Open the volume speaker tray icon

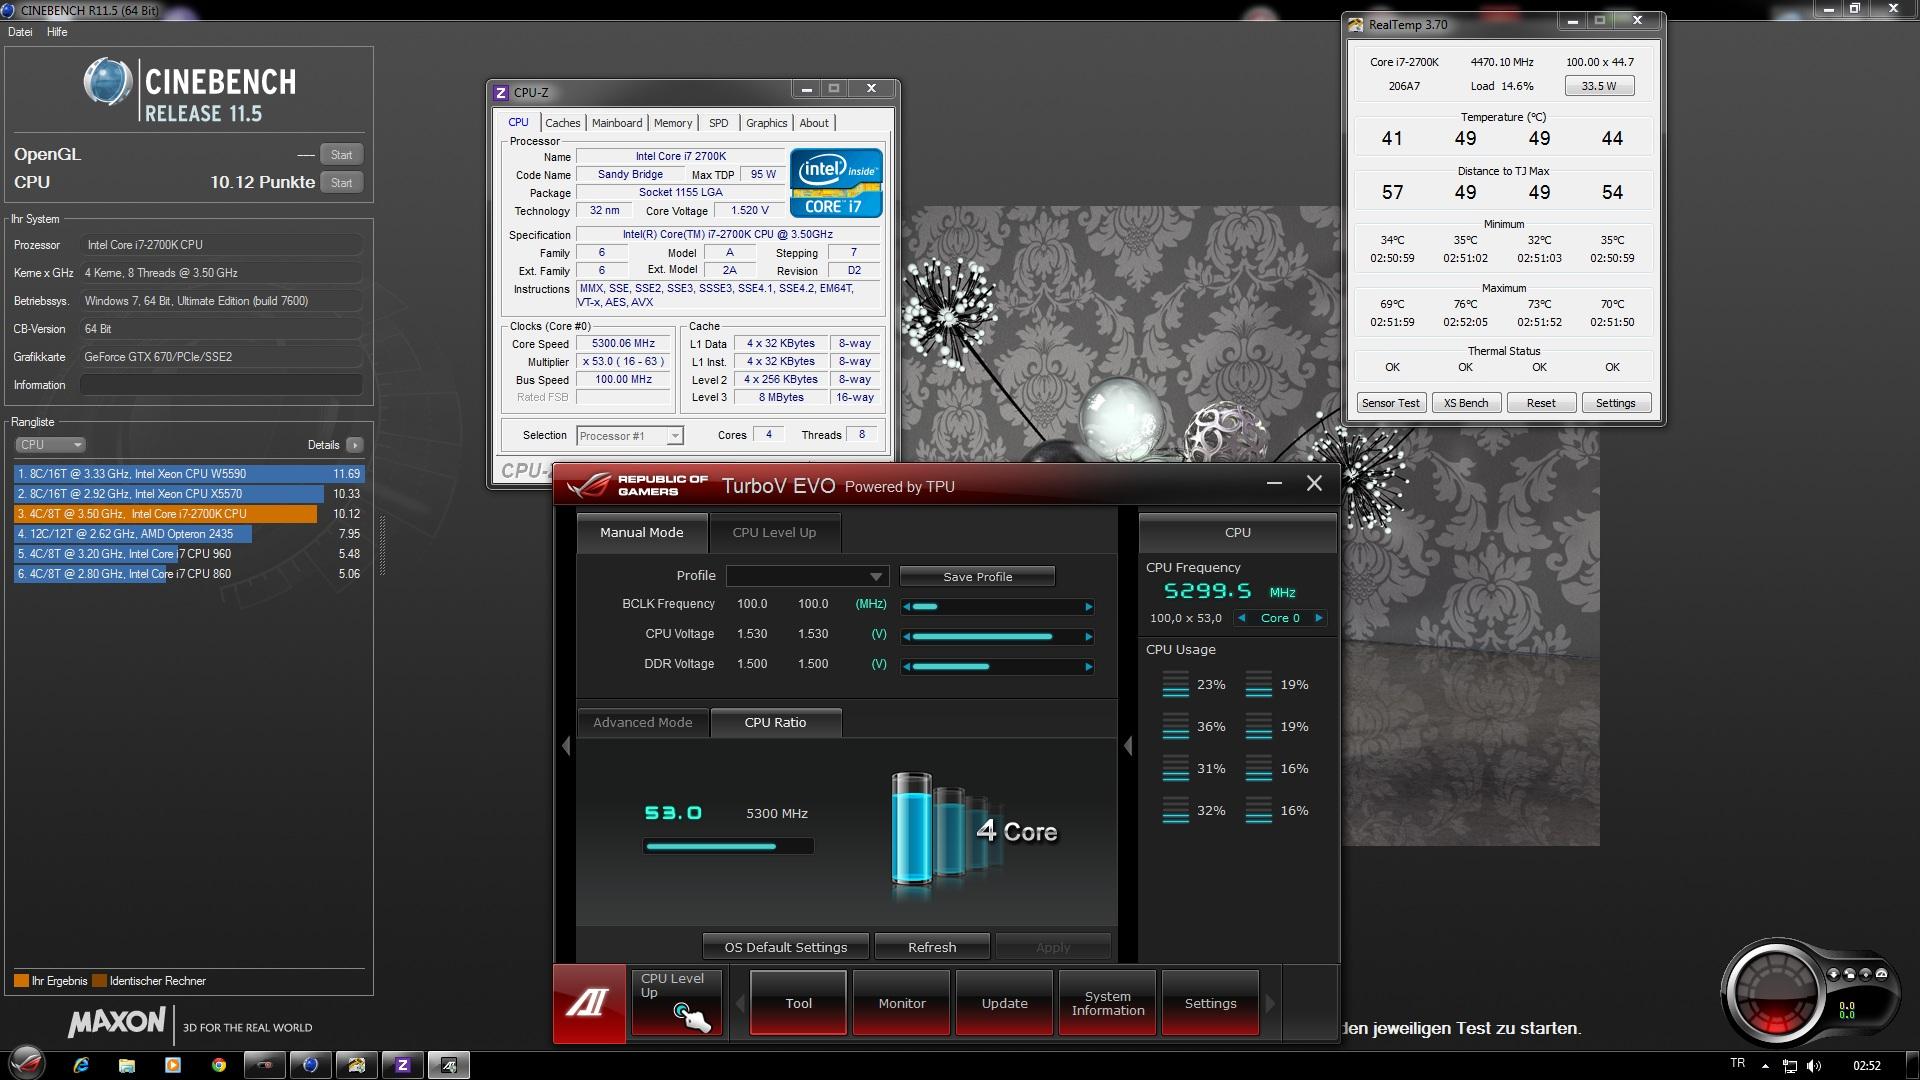[1815, 1066]
